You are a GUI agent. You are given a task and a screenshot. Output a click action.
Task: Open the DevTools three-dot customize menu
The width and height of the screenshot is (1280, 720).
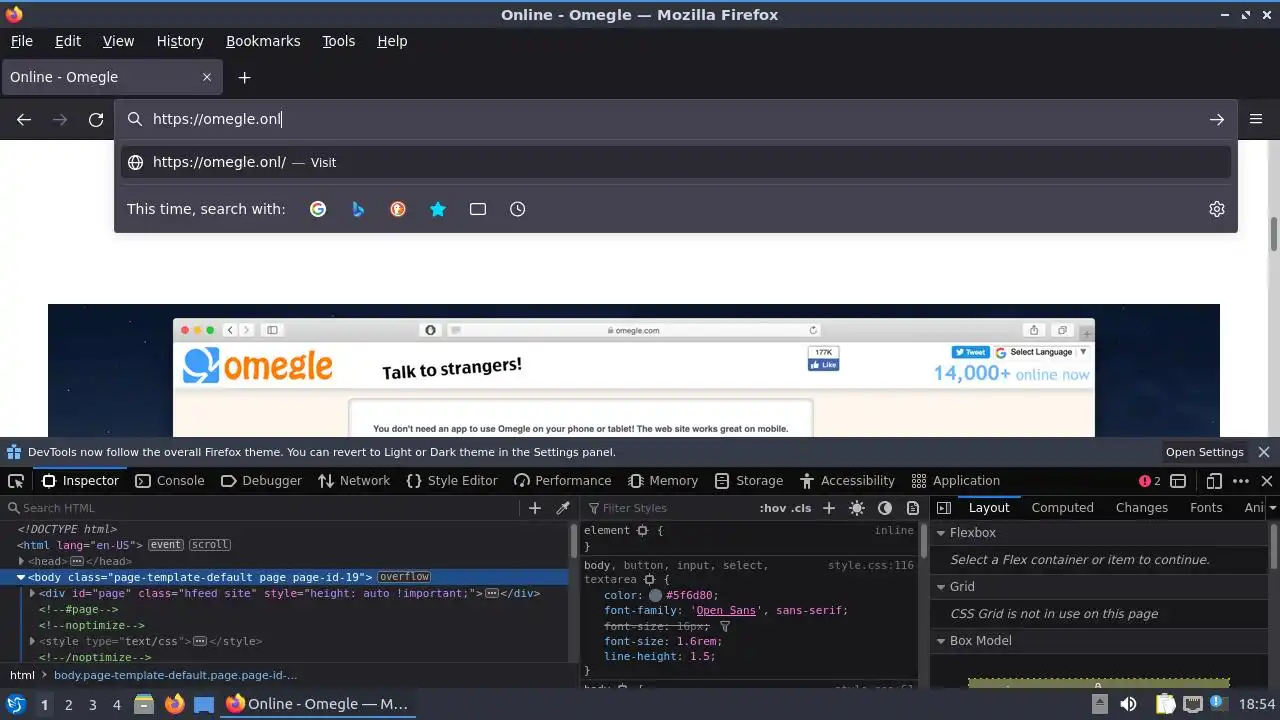click(1241, 481)
